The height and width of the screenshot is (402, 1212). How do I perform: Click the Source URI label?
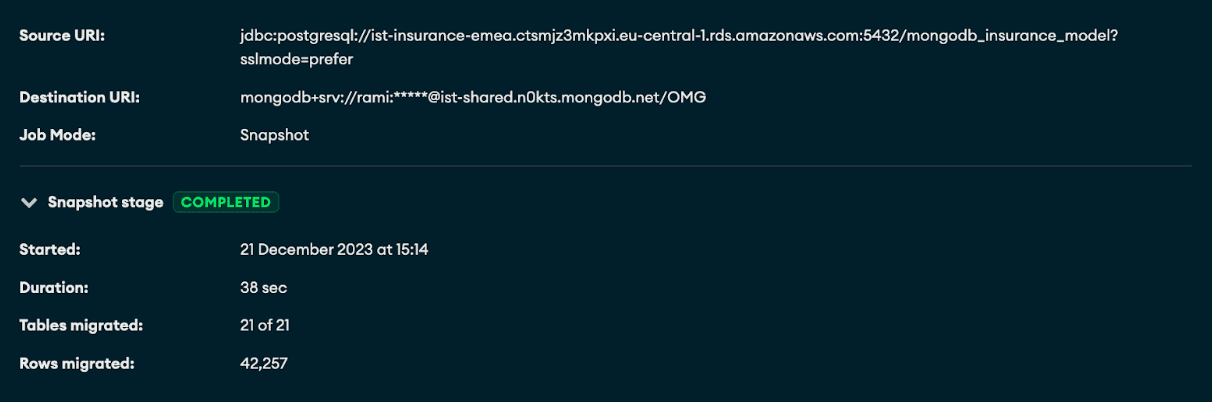pyautogui.click(x=62, y=36)
